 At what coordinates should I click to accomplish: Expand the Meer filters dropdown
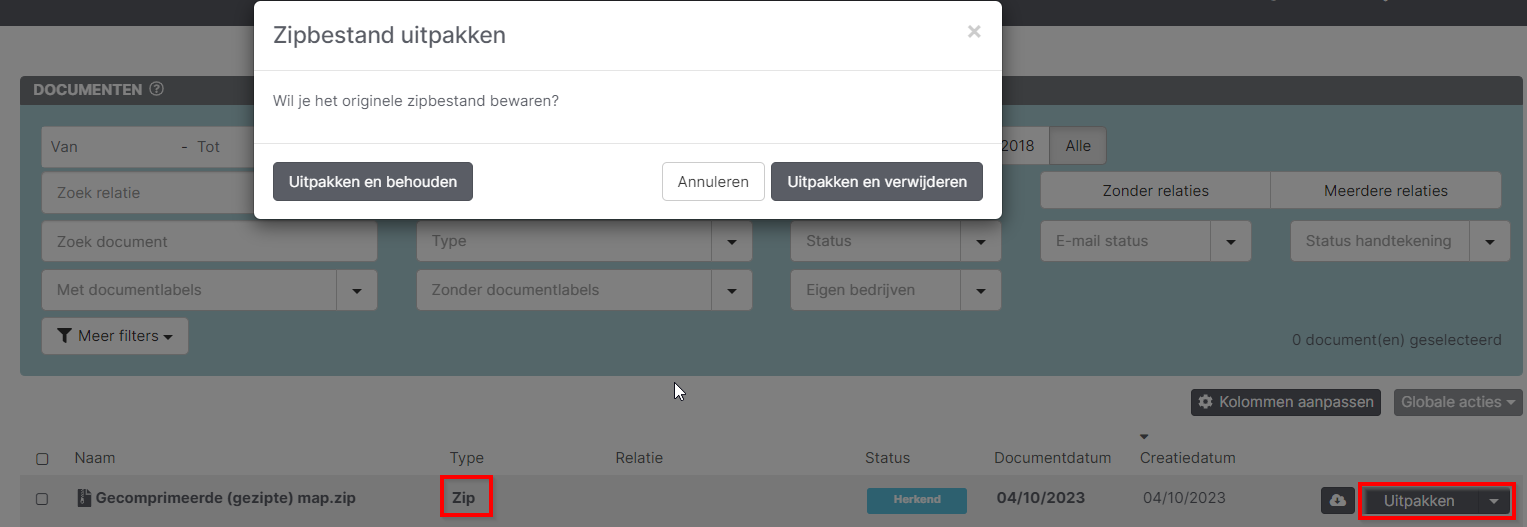(x=115, y=336)
